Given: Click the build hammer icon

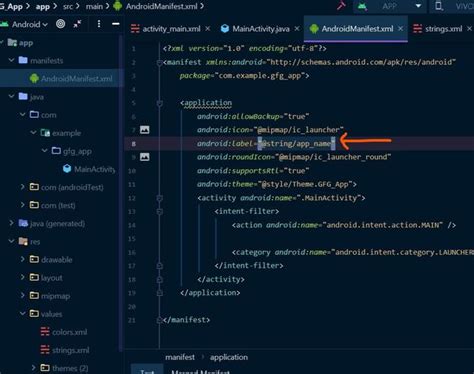Looking at the screenshot, I should click(x=341, y=6).
